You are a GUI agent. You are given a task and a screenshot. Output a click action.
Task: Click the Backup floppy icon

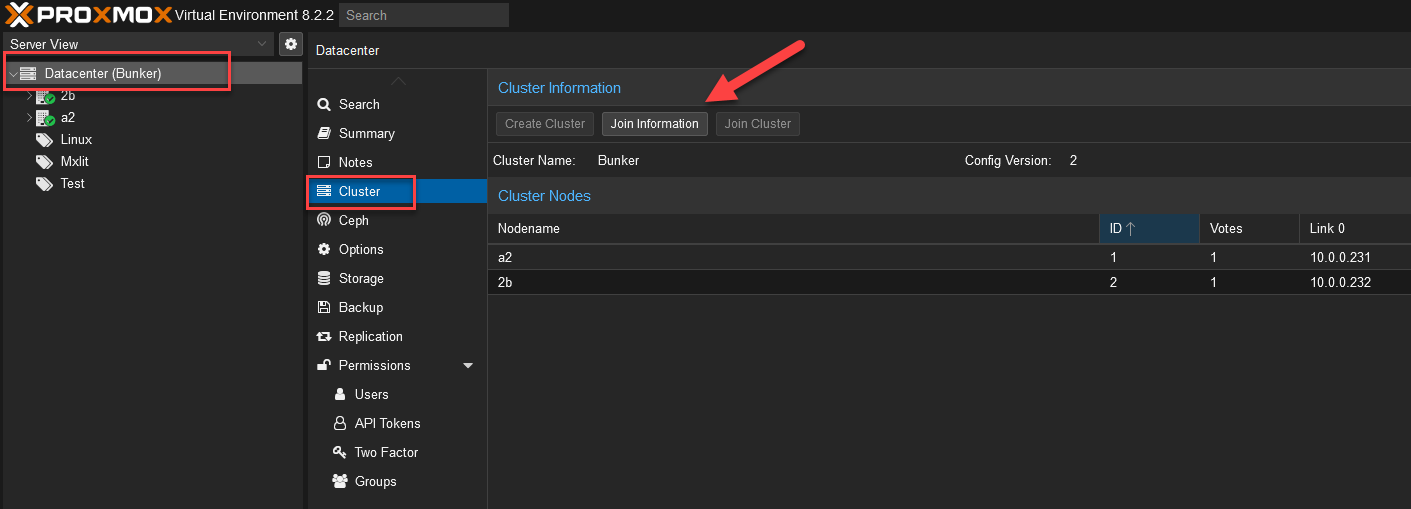pyautogui.click(x=323, y=307)
